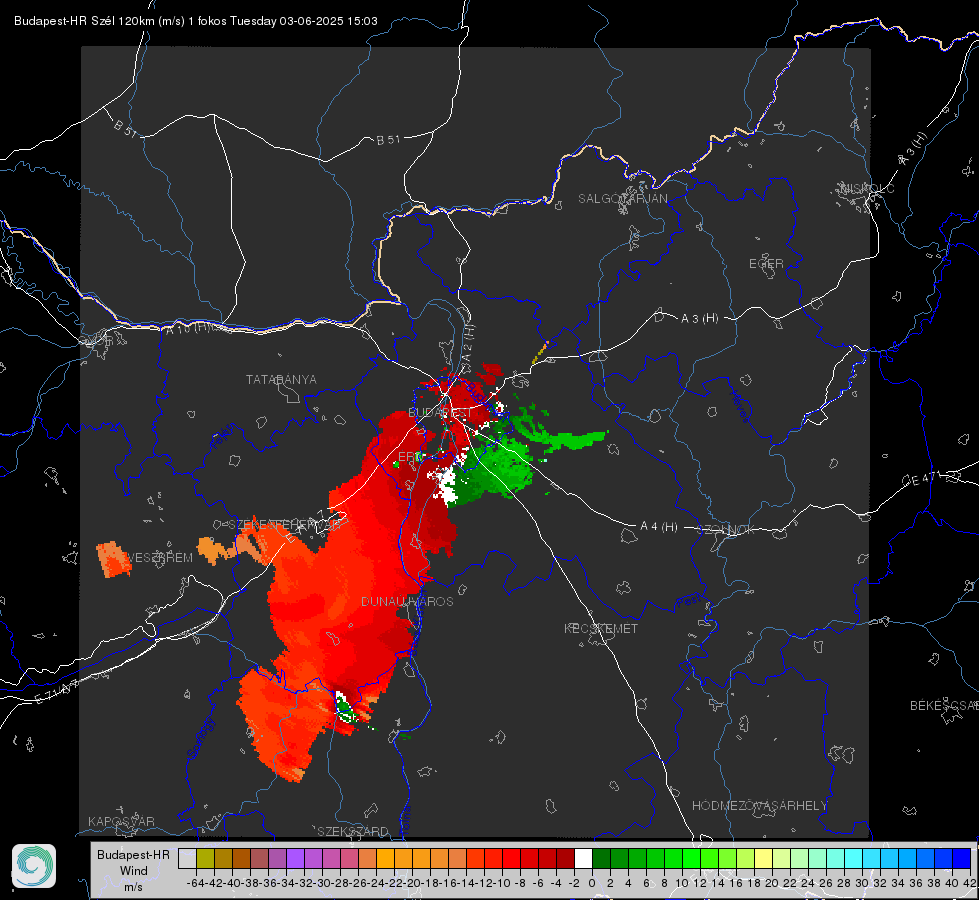Click the 'Budapest-HR Wind m/s' legend title
This screenshot has width=979, height=900.
[x=134, y=871]
